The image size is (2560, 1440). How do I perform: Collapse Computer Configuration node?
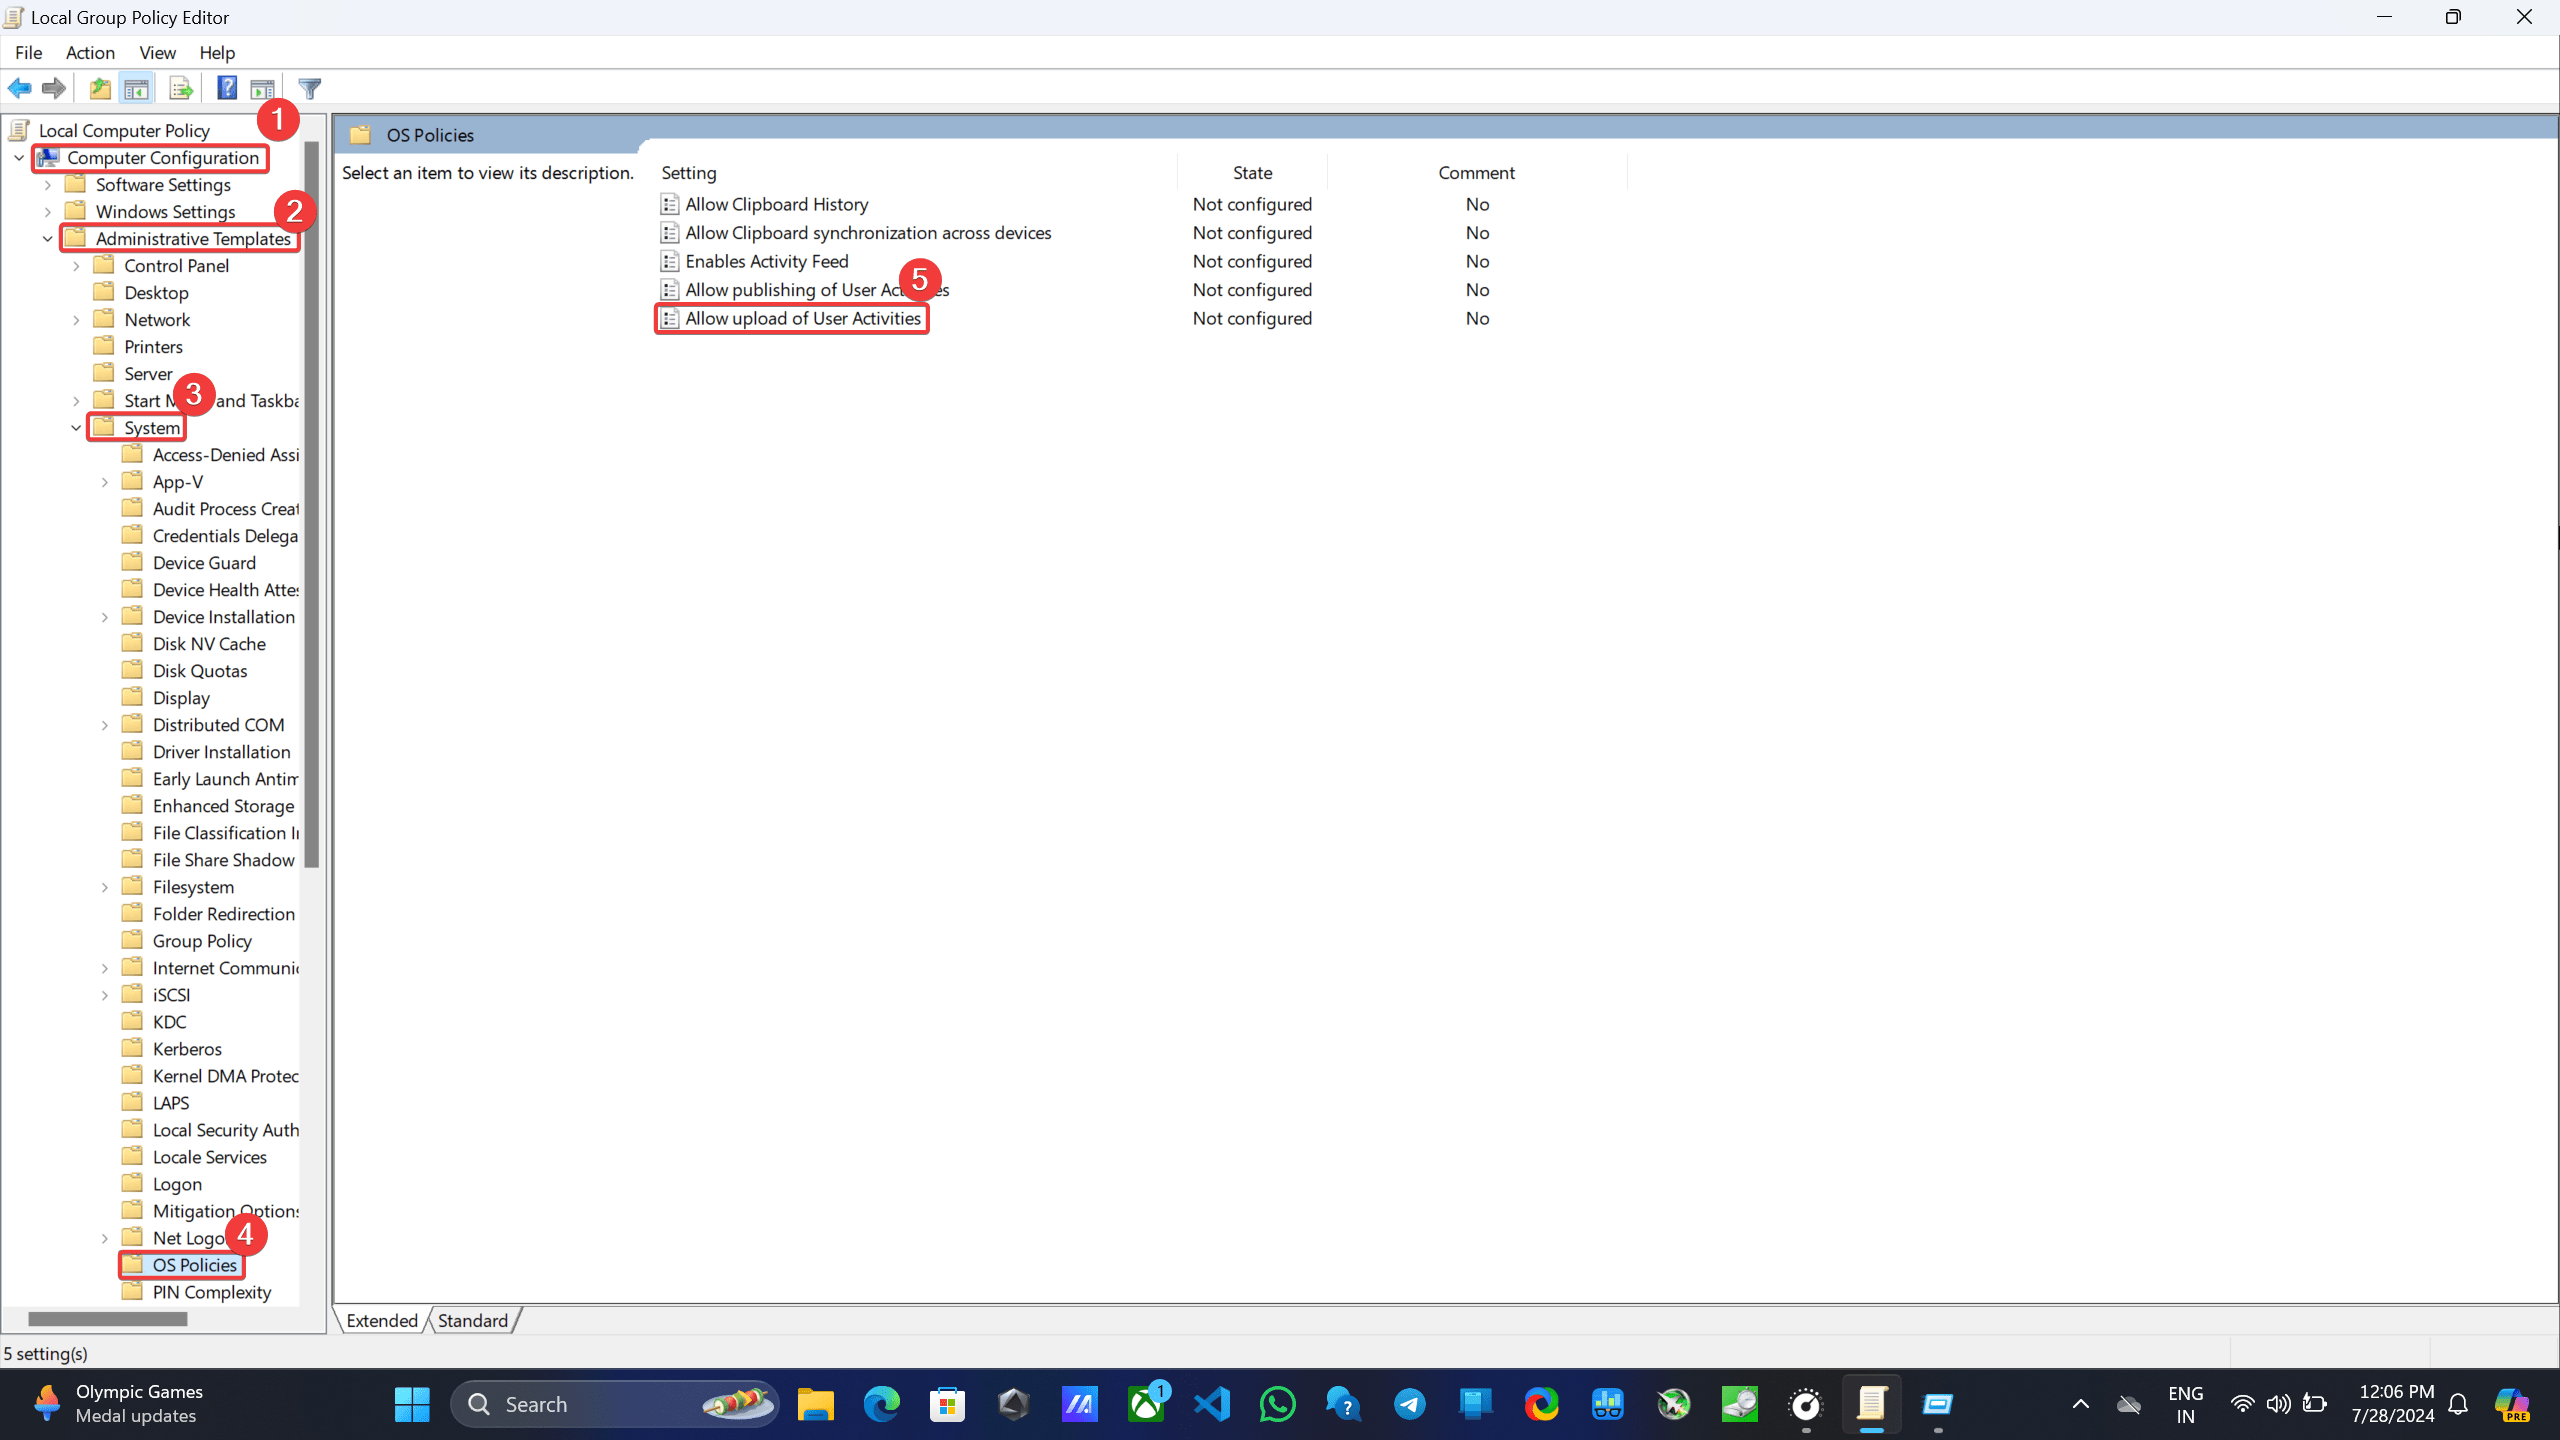coord(19,158)
